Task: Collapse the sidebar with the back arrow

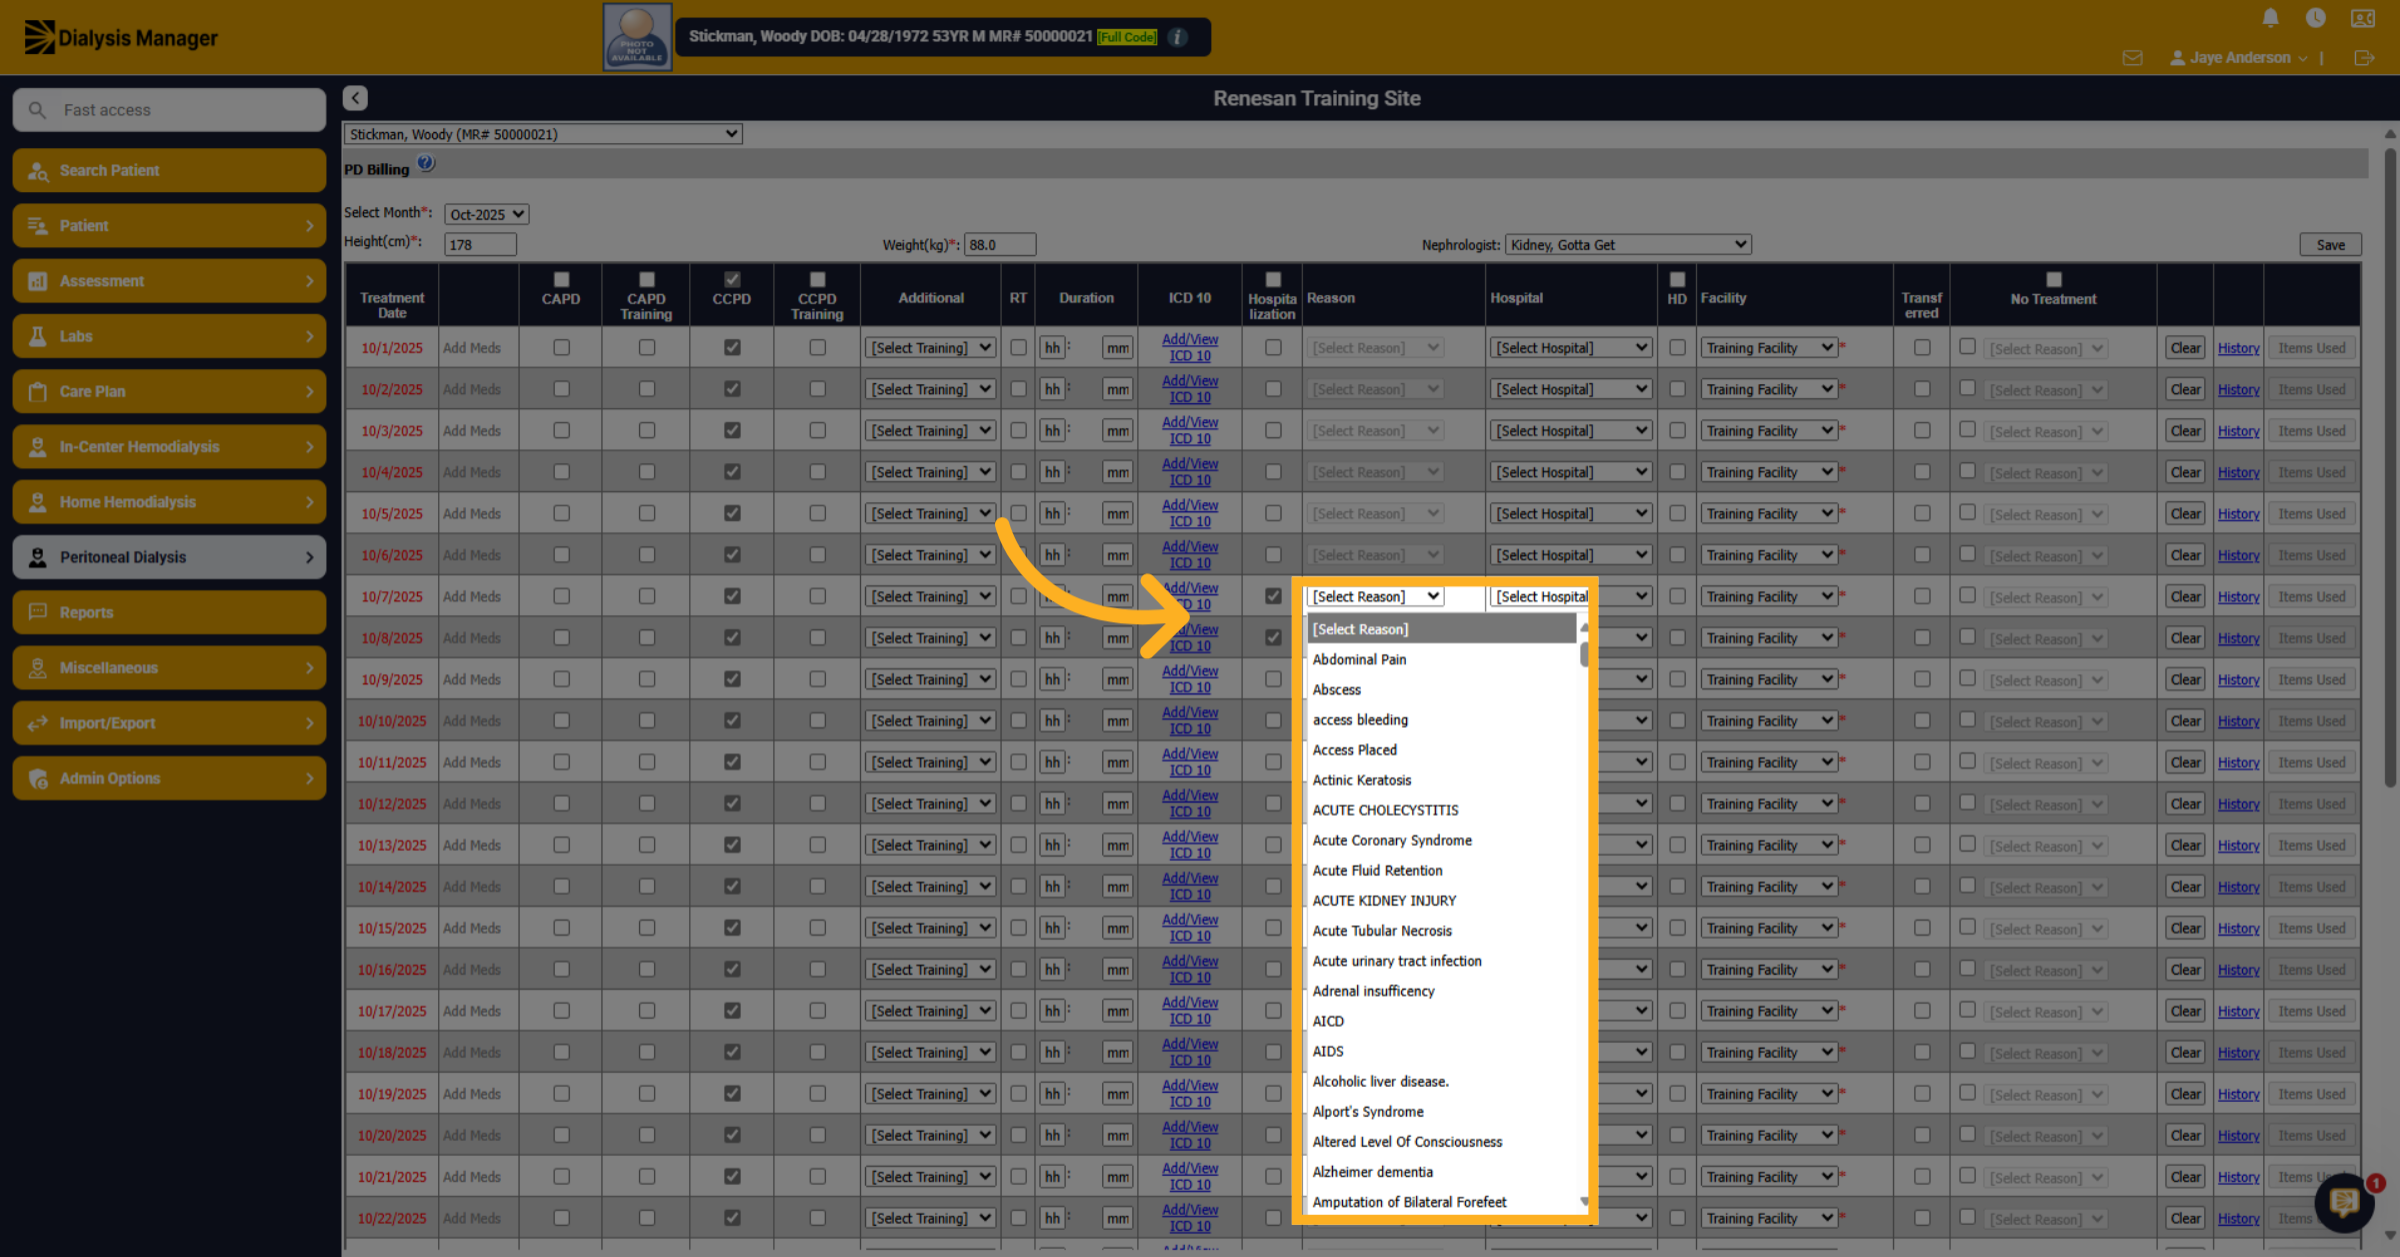Action: click(x=355, y=98)
